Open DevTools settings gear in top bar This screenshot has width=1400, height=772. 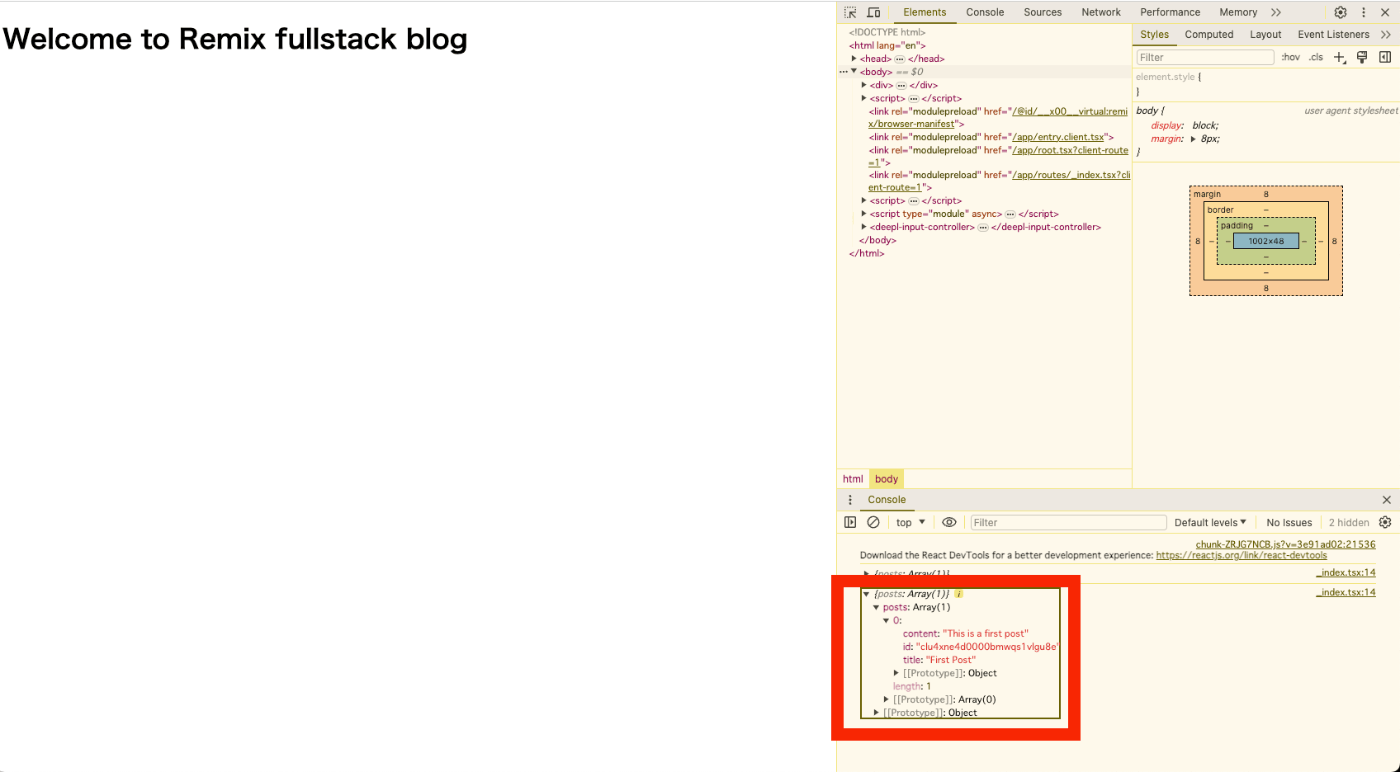coord(1340,13)
